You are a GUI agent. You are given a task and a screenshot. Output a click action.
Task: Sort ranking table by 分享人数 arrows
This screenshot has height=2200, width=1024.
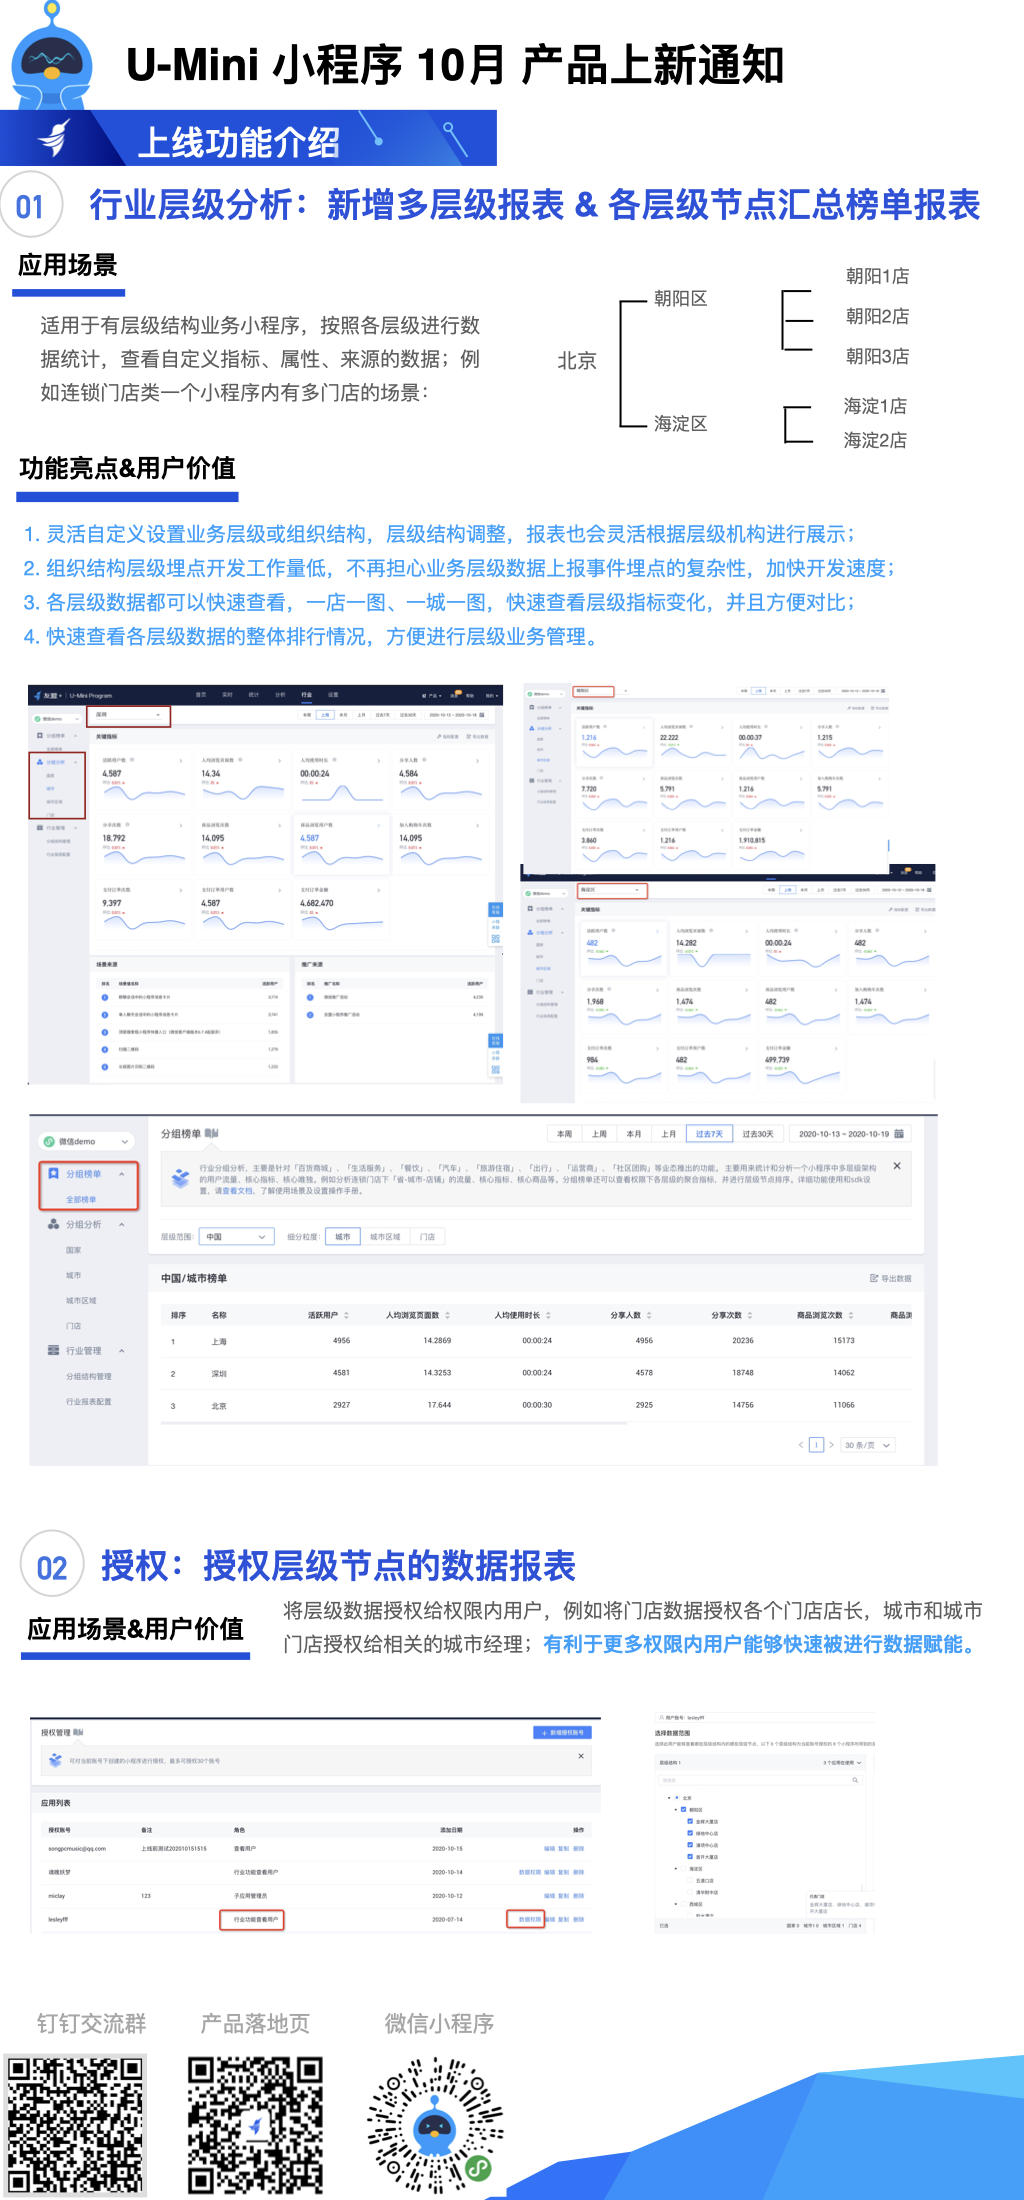point(649,1315)
